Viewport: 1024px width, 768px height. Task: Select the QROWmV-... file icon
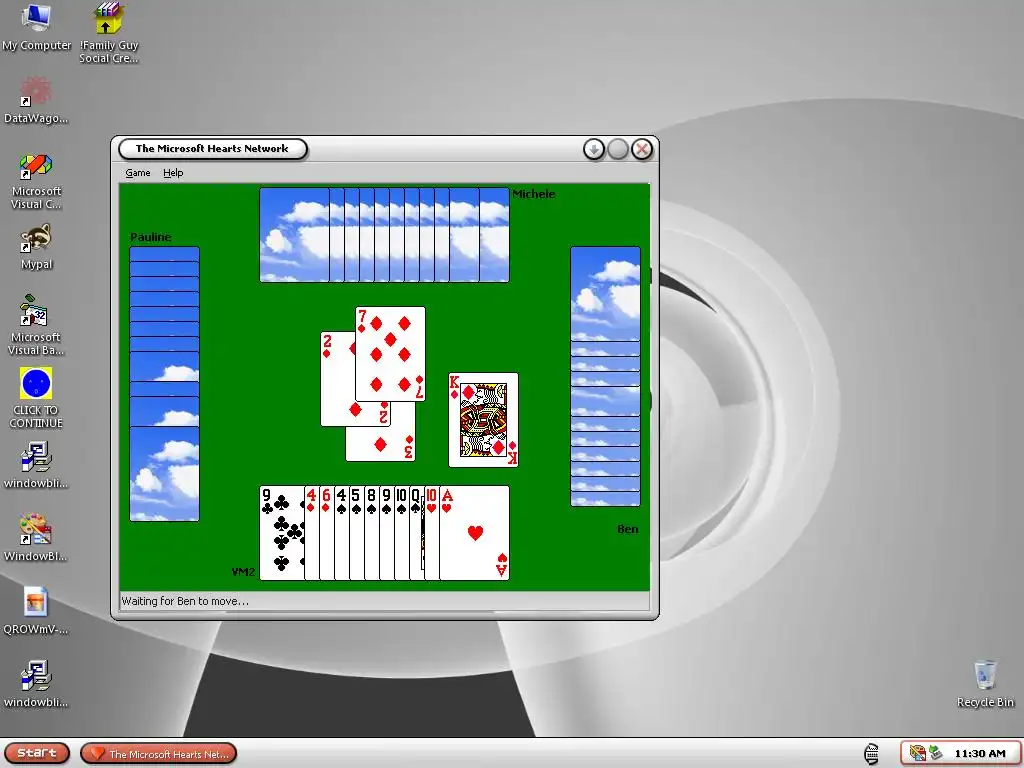(36, 611)
